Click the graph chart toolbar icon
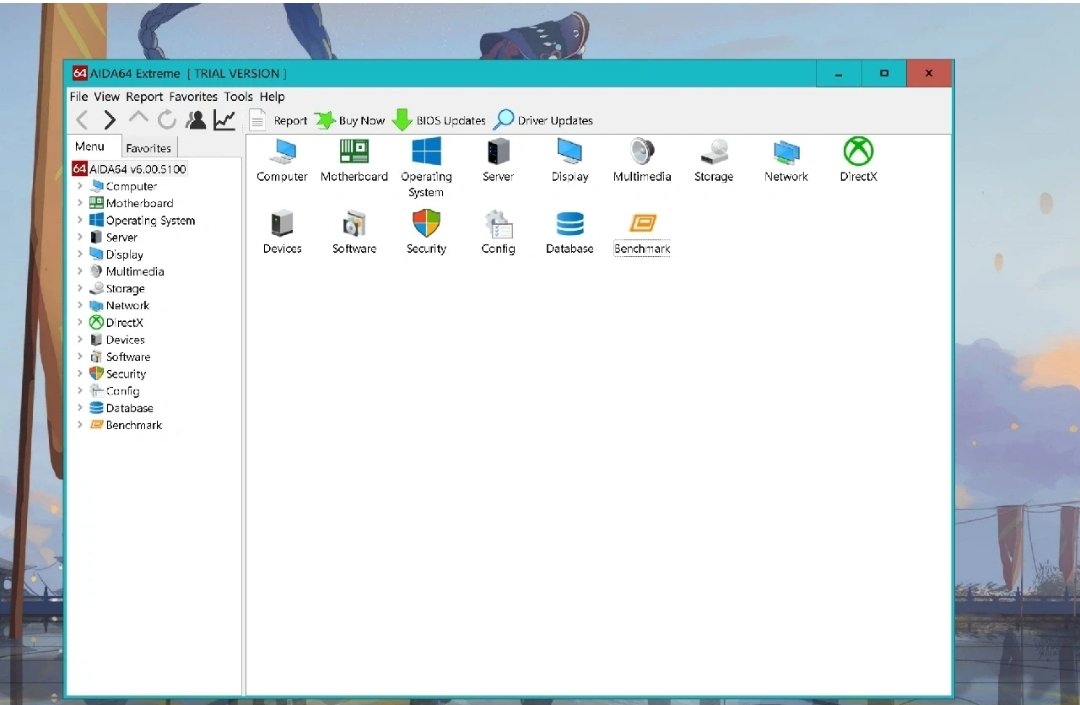 (224, 120)
